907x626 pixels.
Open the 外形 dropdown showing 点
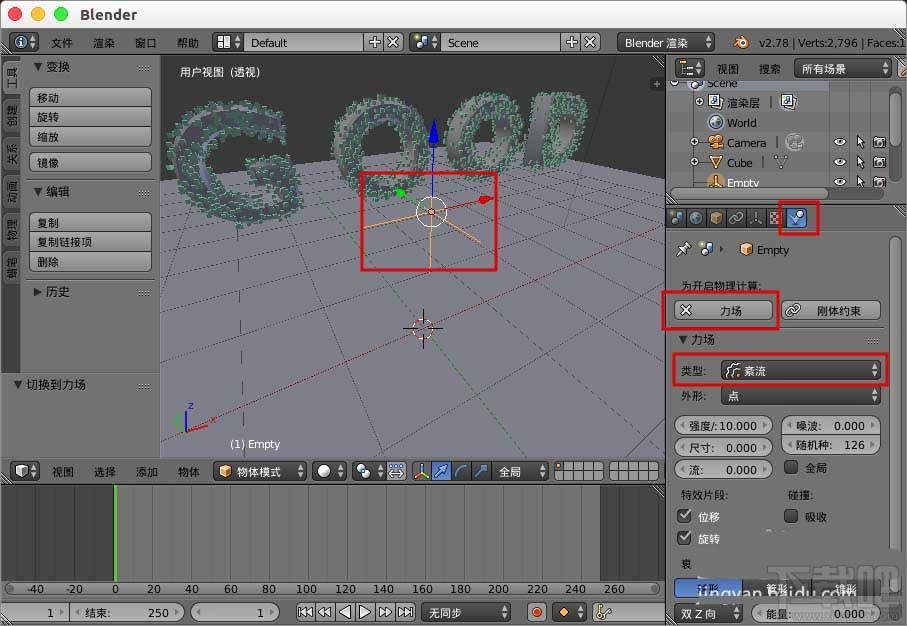click(x=801, y=395)
